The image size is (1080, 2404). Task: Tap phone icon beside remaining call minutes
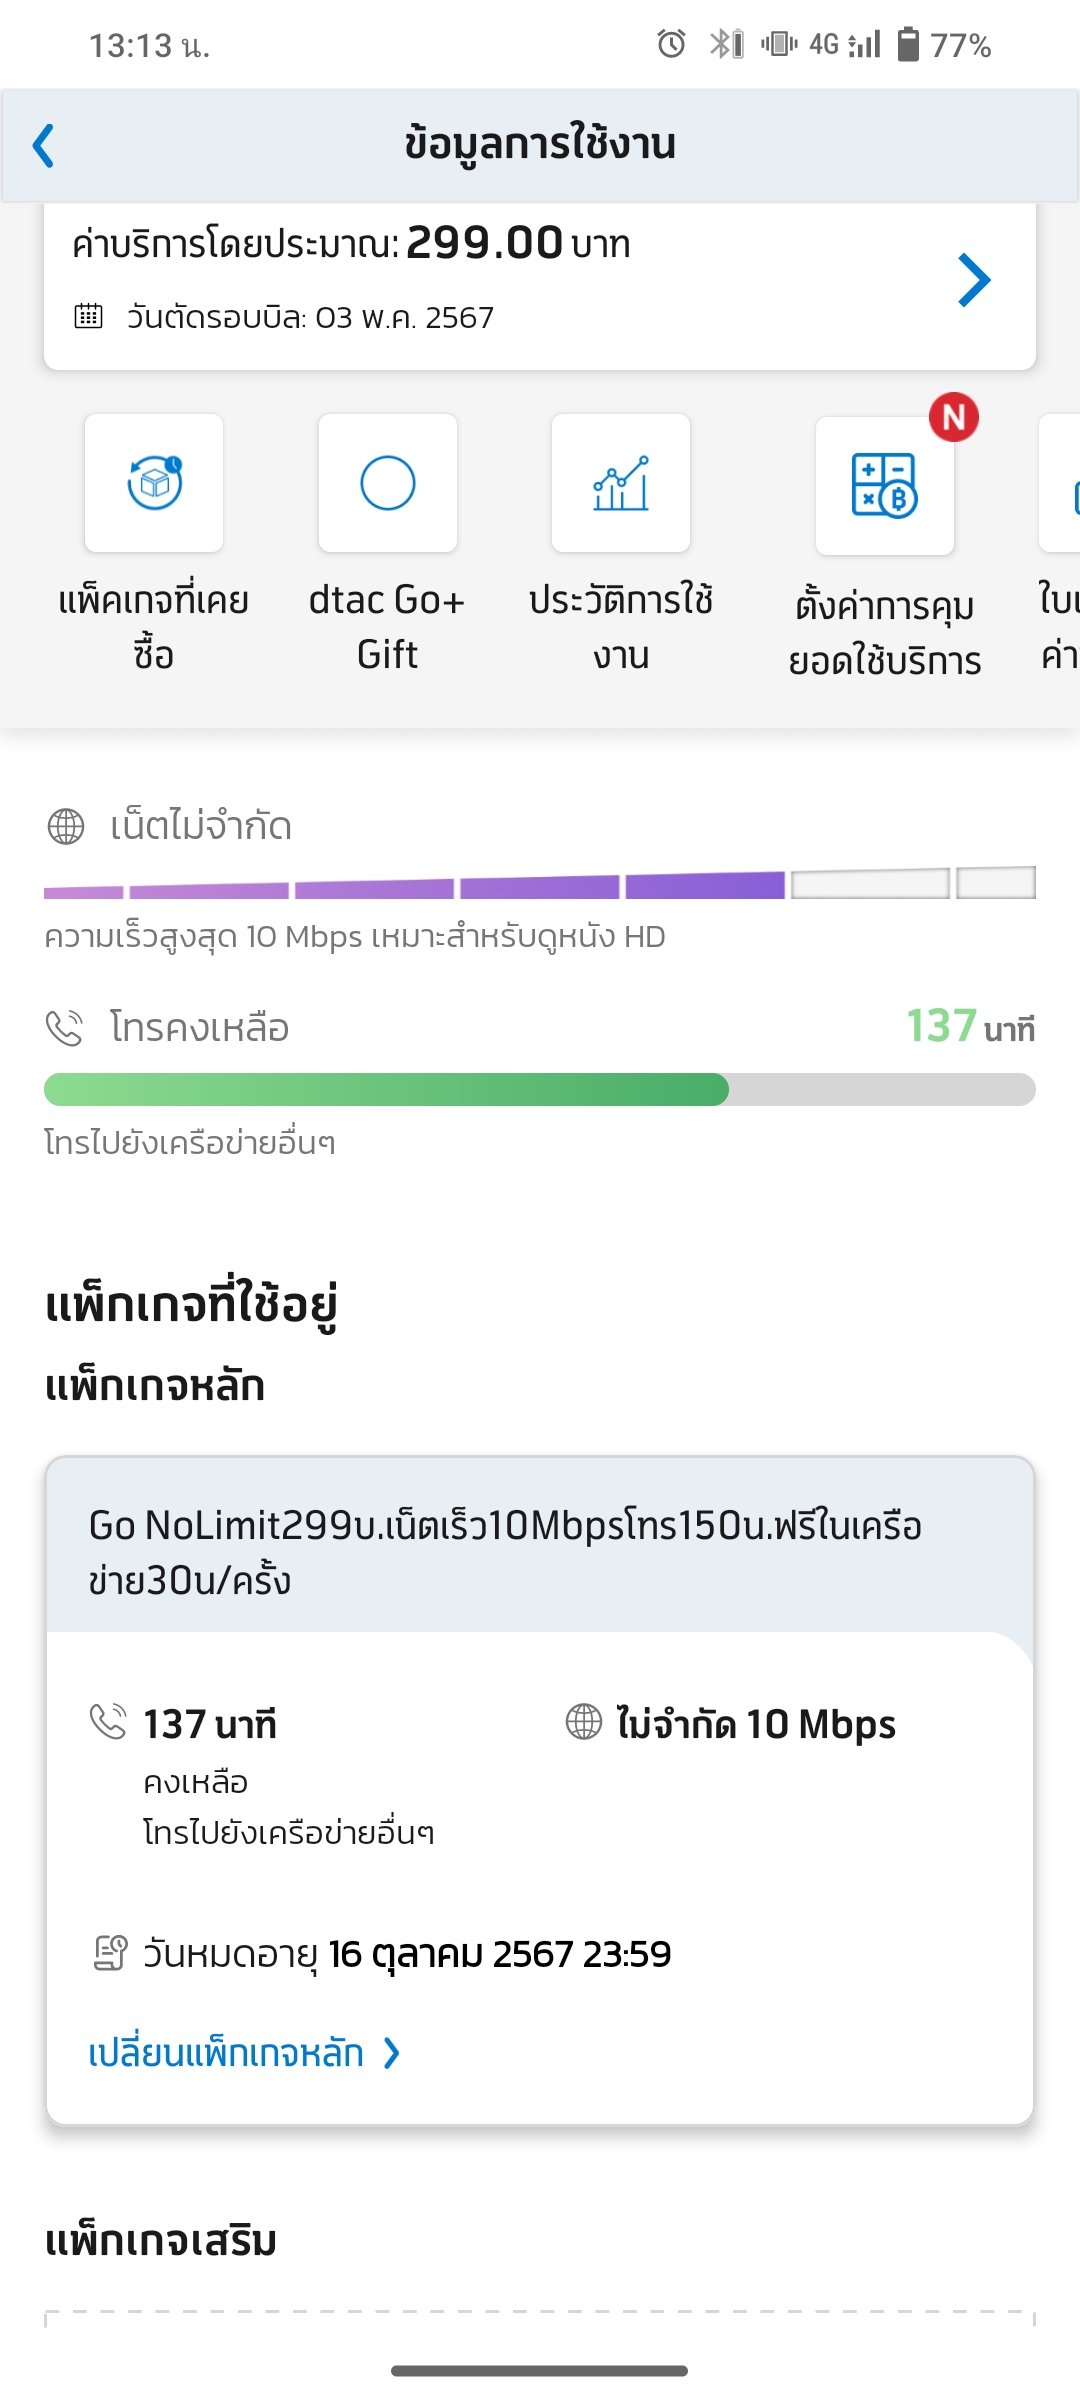click(65, 1028)
